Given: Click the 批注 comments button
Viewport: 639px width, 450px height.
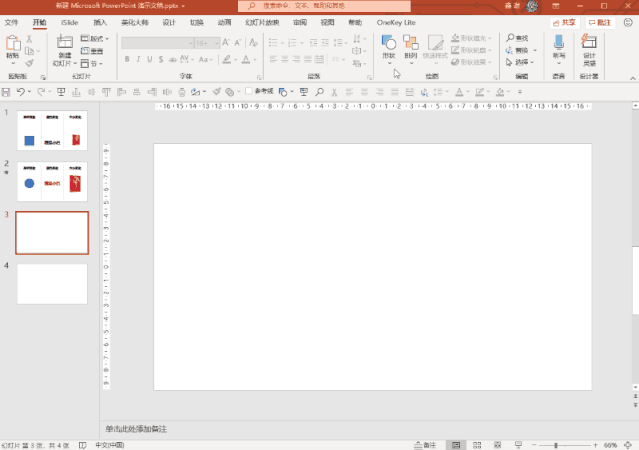Looking at the screenshot, I should click(x=600, y=21).
